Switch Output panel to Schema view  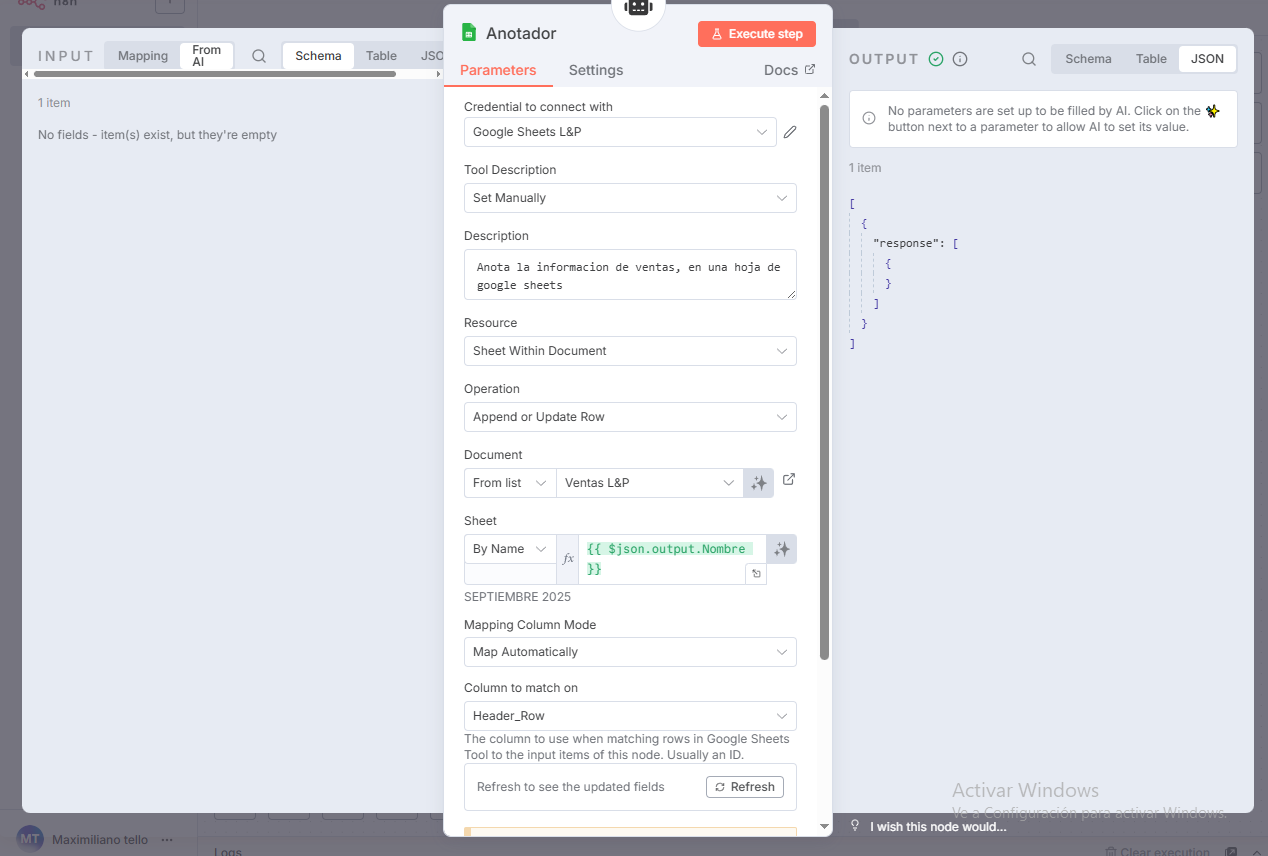click(x=1088, y=59)
